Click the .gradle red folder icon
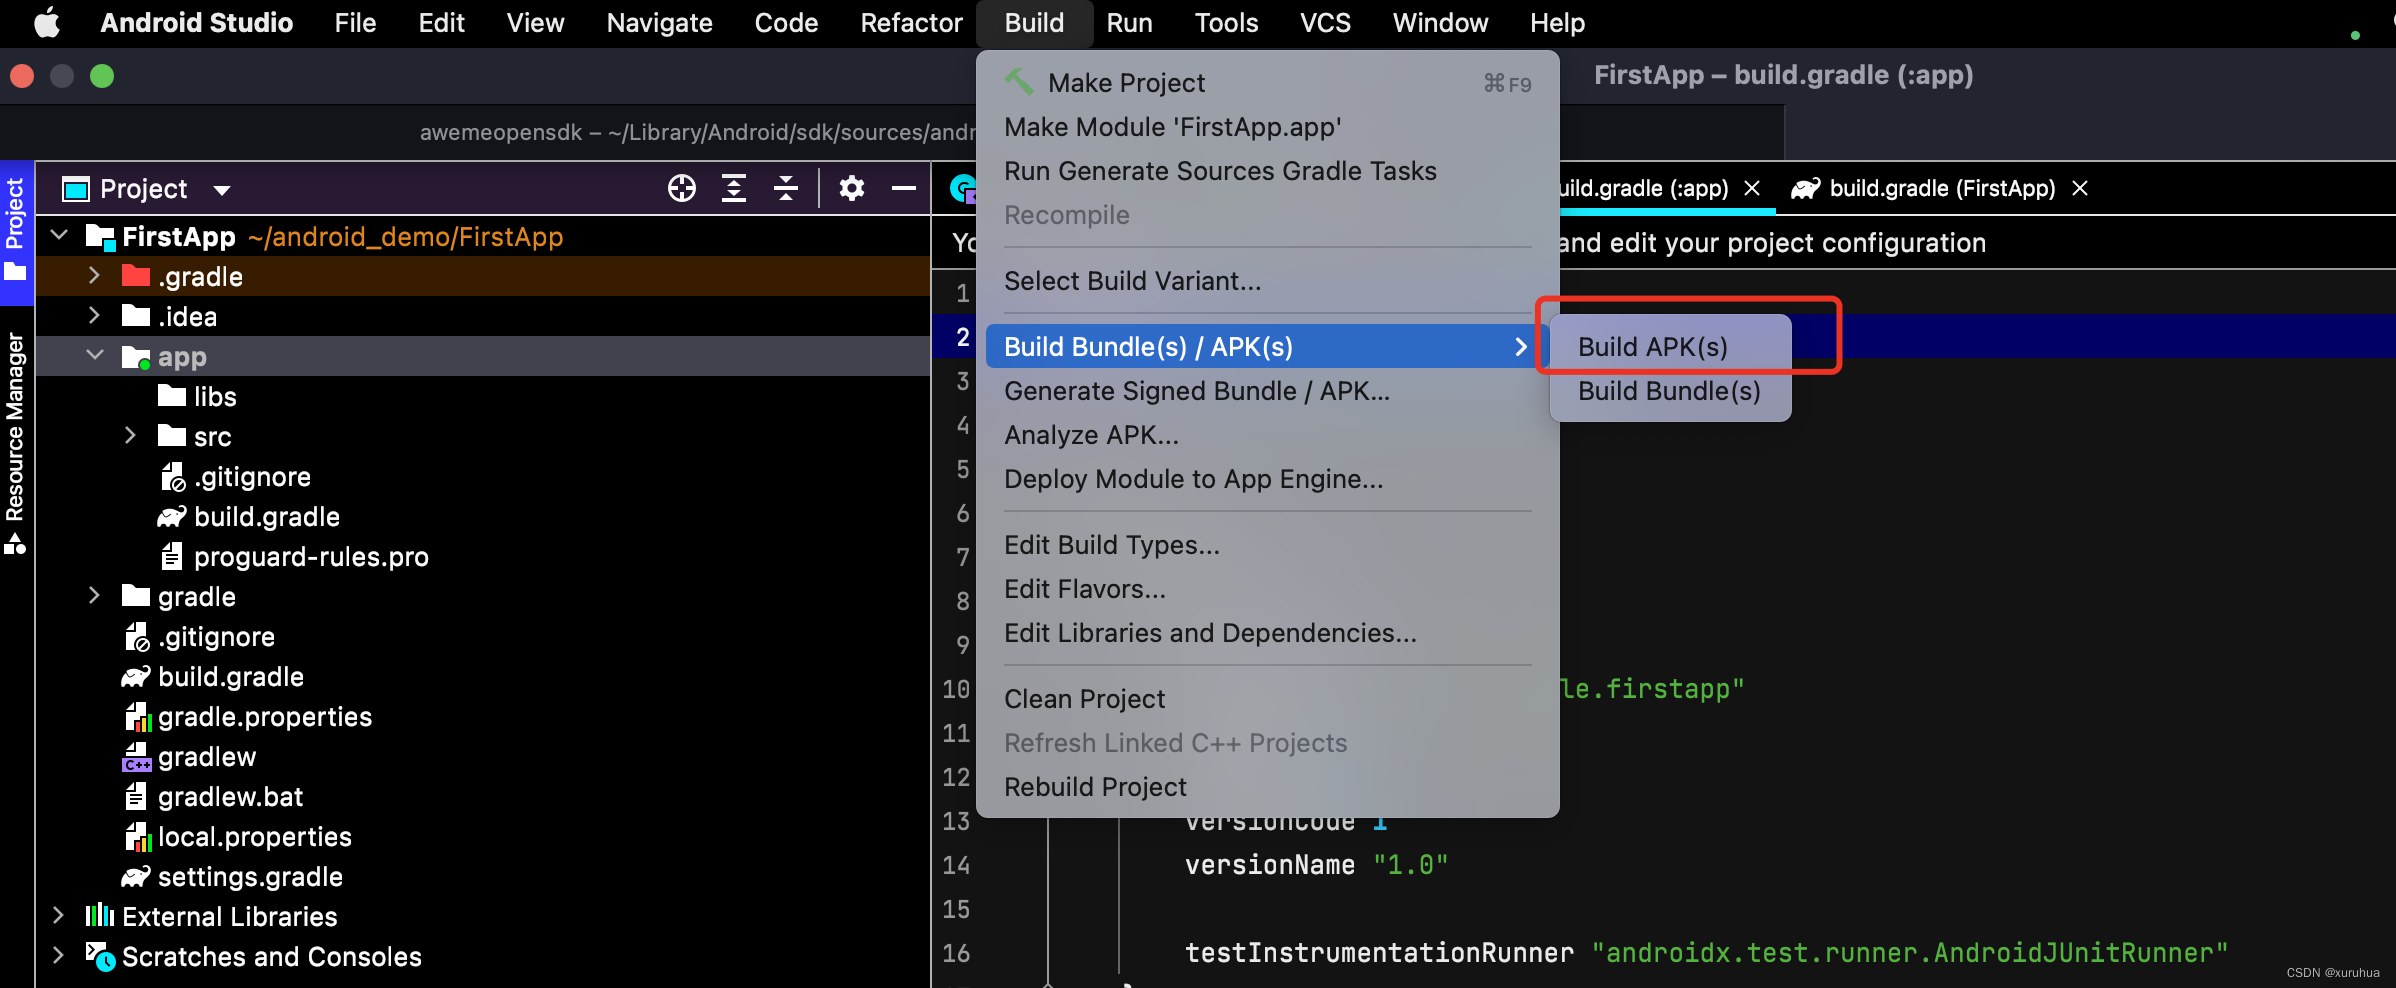The width and height of the screenshot is (2396, 988). pyautogui.click(x=135, y=276)
